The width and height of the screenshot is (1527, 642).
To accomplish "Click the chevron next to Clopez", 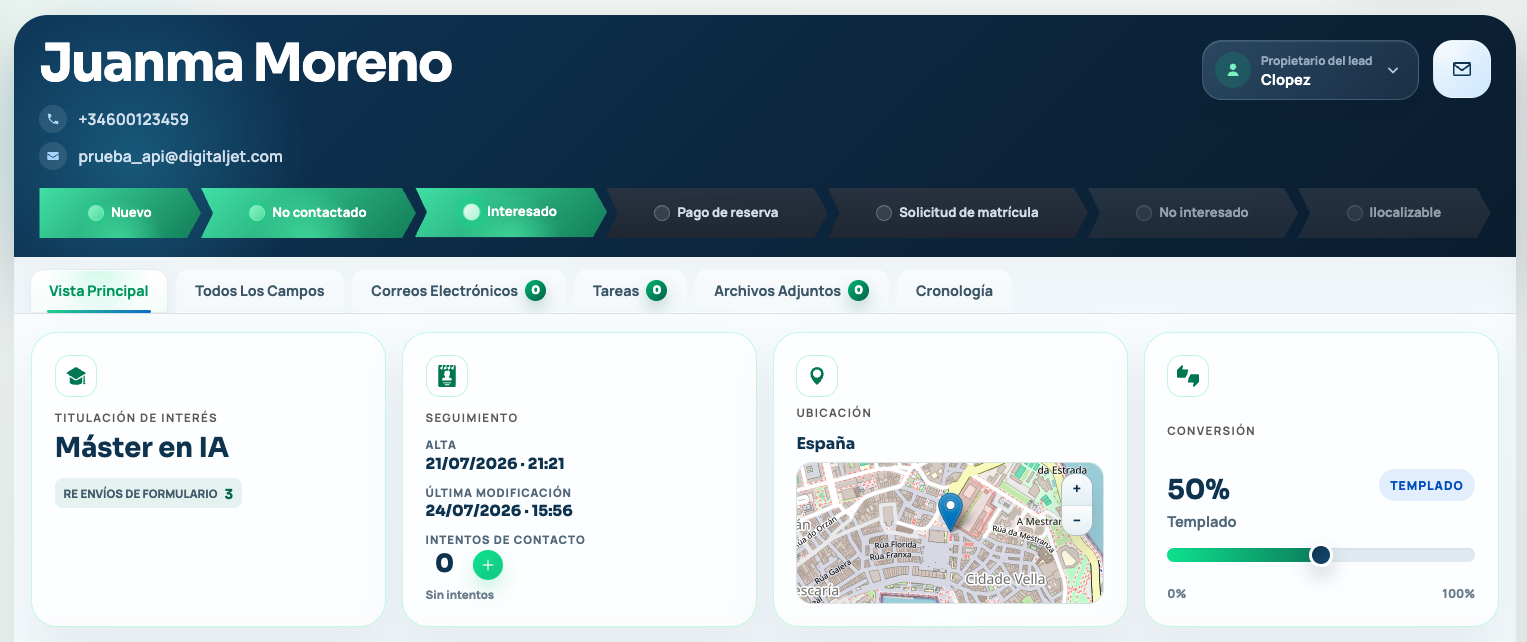I will click(1392, 70).
